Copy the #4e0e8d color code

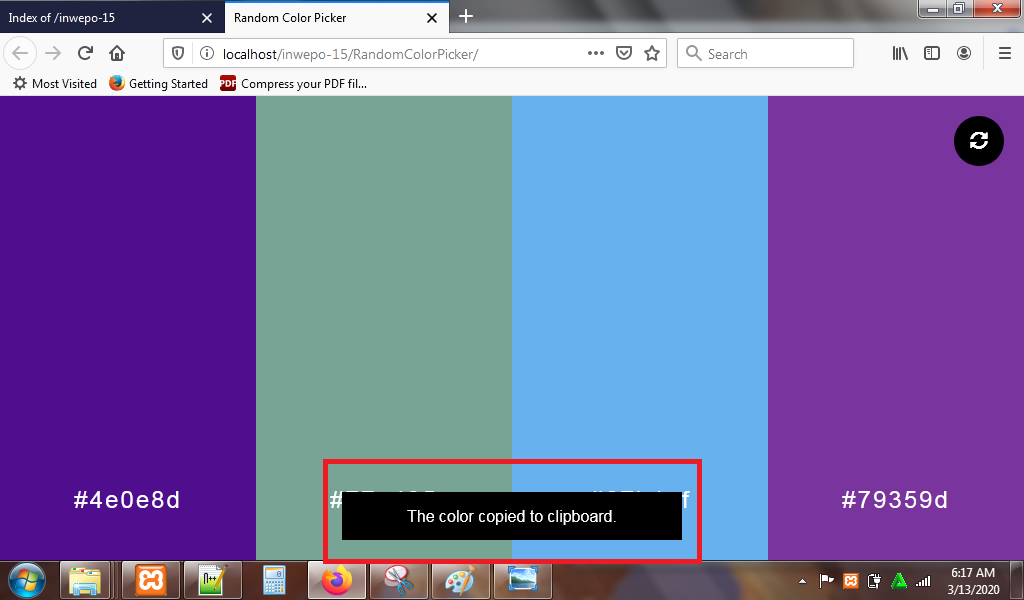(x=127, y=500)
